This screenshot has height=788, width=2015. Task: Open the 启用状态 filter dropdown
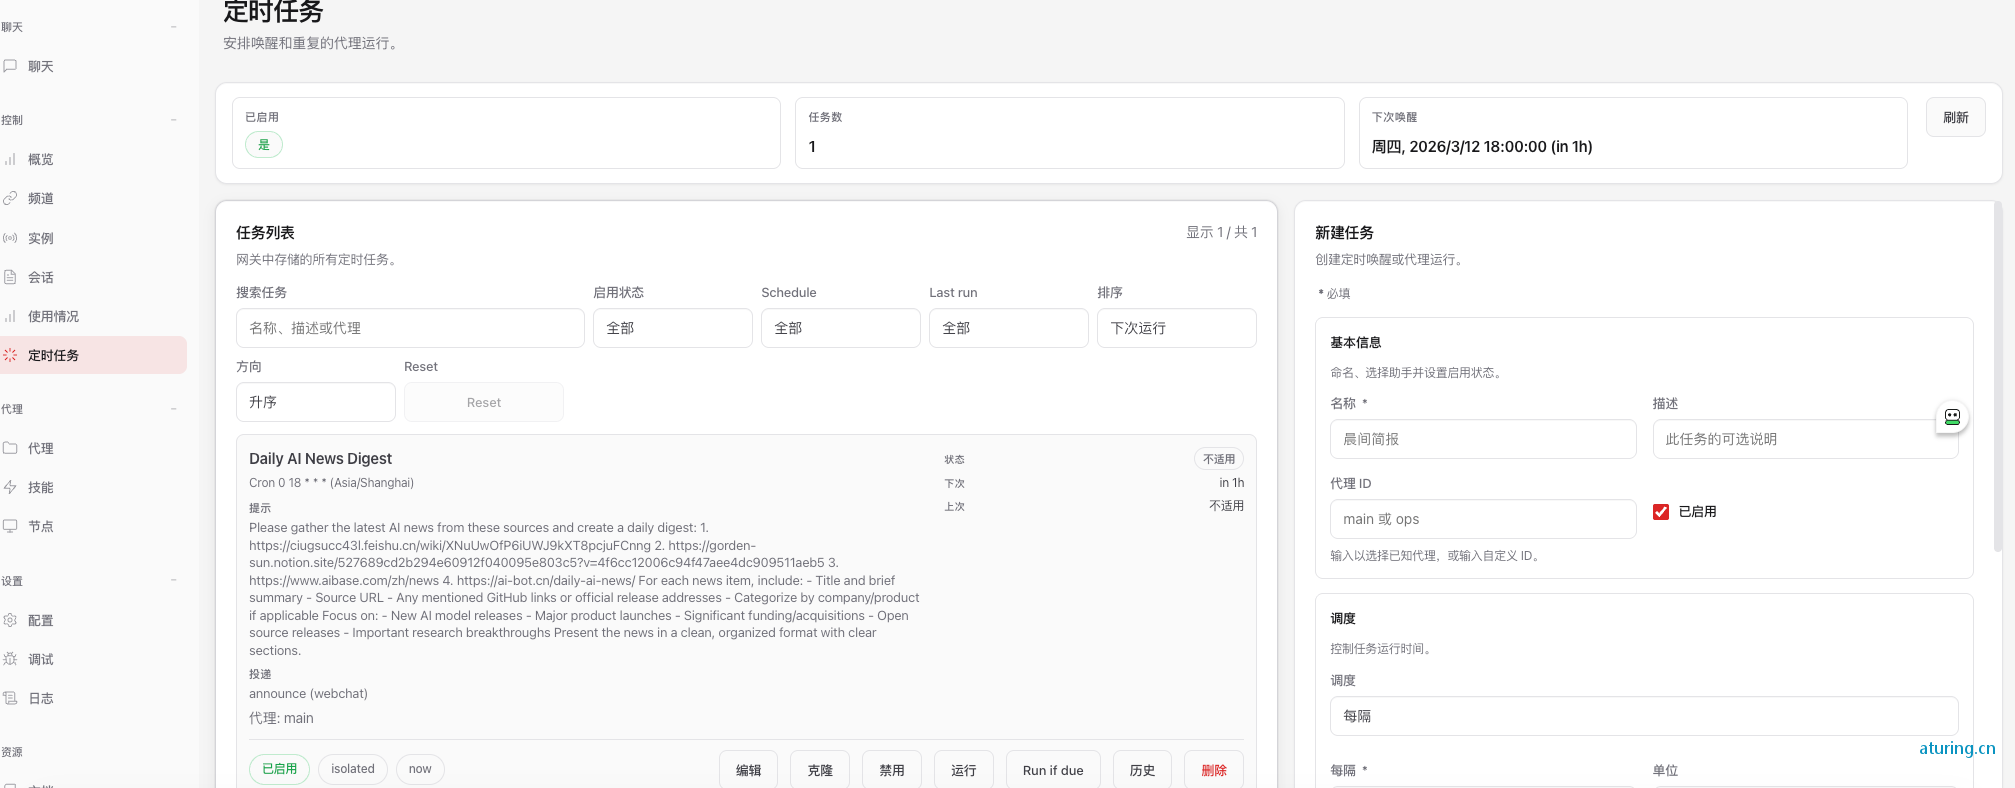click(672, 328)
